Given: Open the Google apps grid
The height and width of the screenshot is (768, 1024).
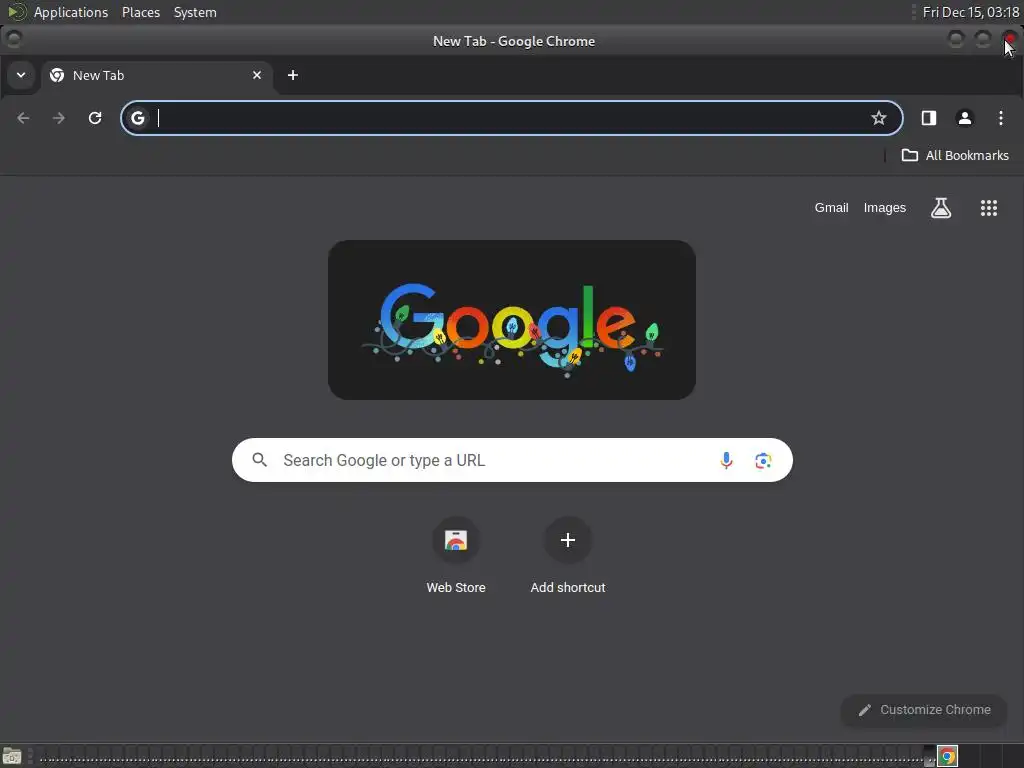Looking at the screenshot, I should (989, 208).
